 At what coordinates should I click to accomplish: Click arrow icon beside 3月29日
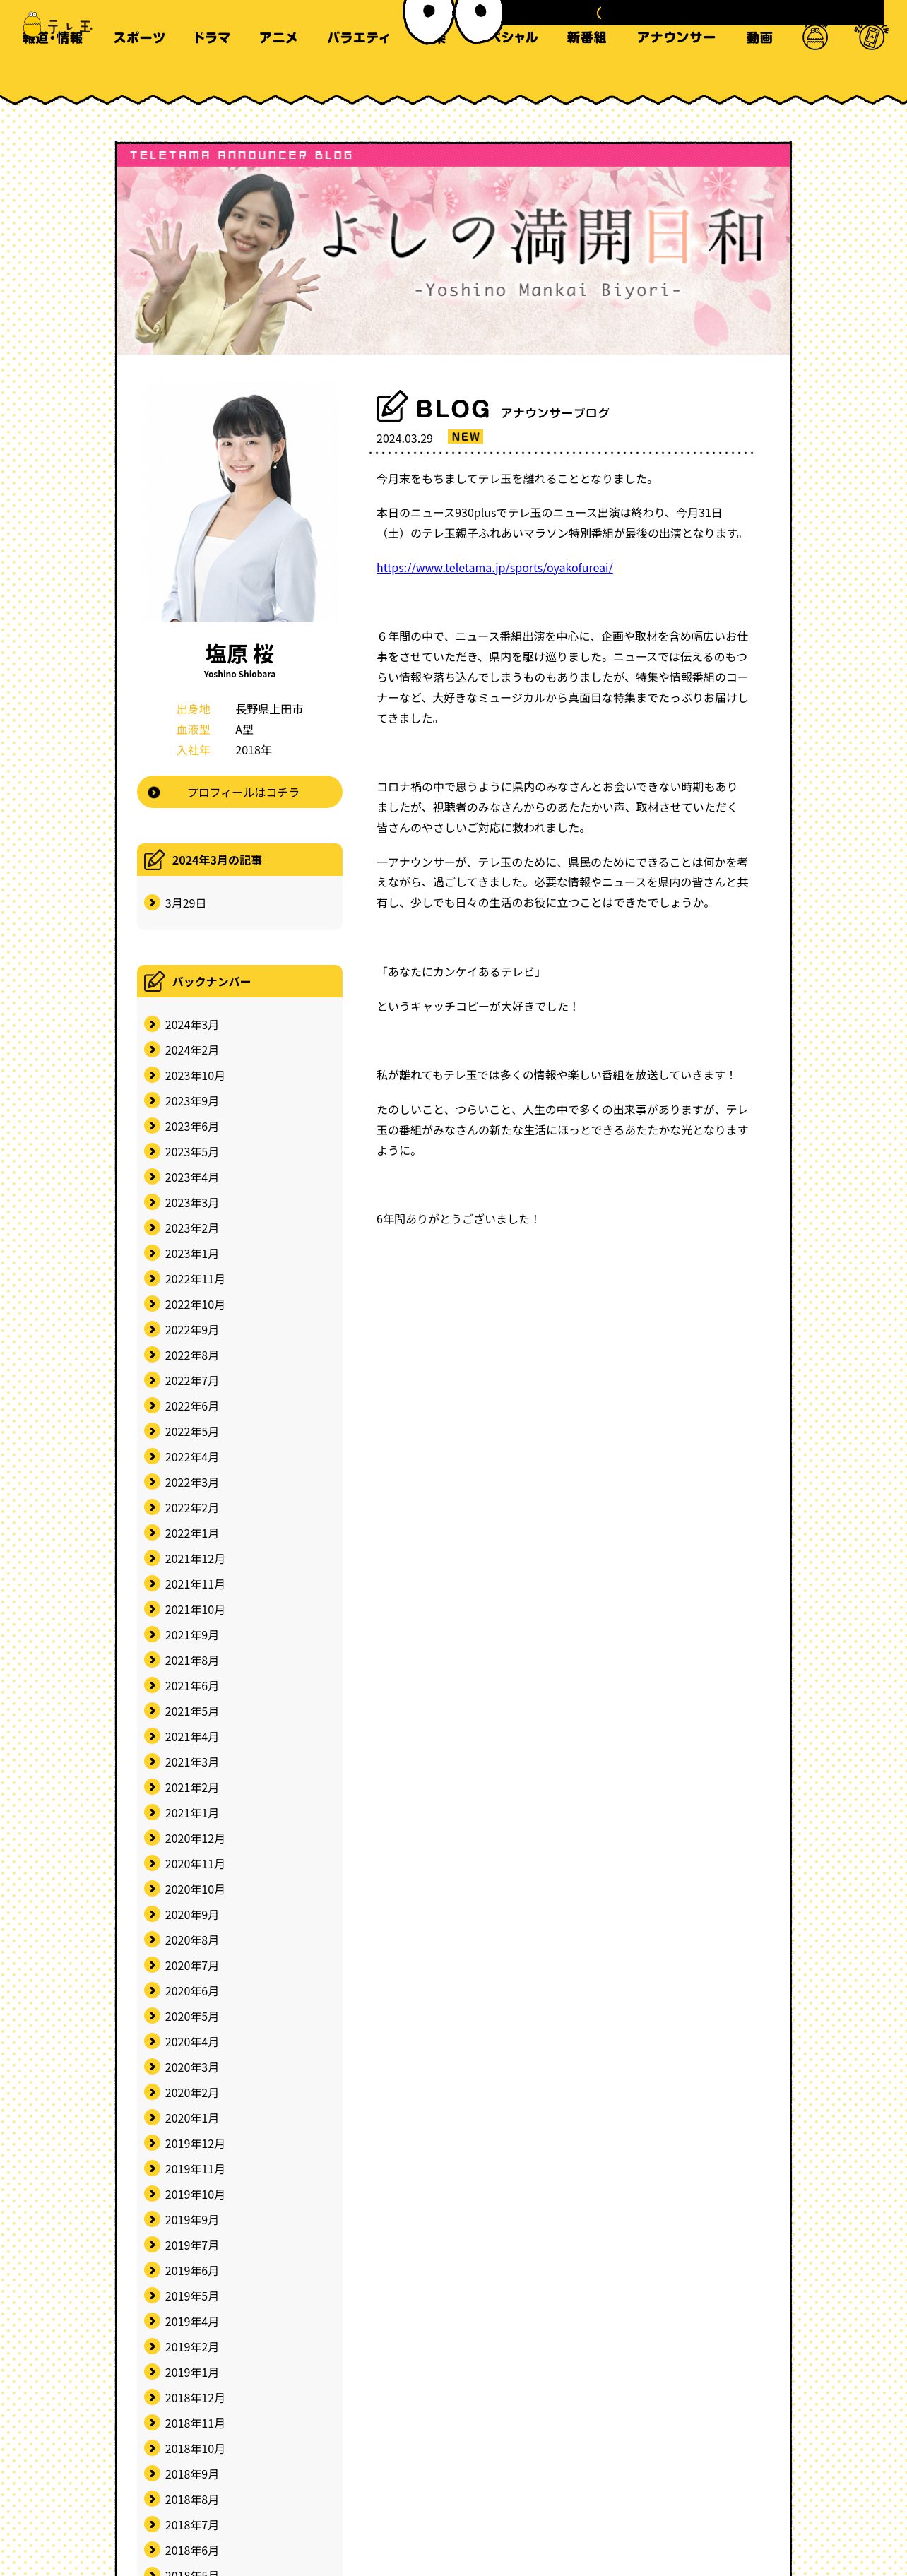click(x=152, y=902)
